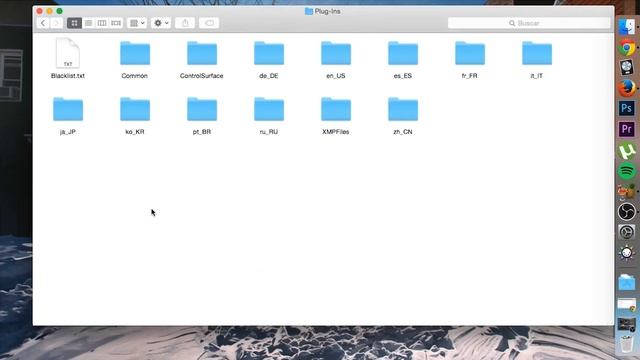The width and height of the screenshot is (640, 360).
Task: Open the Trash in the Dock
Action: (627, 344)
